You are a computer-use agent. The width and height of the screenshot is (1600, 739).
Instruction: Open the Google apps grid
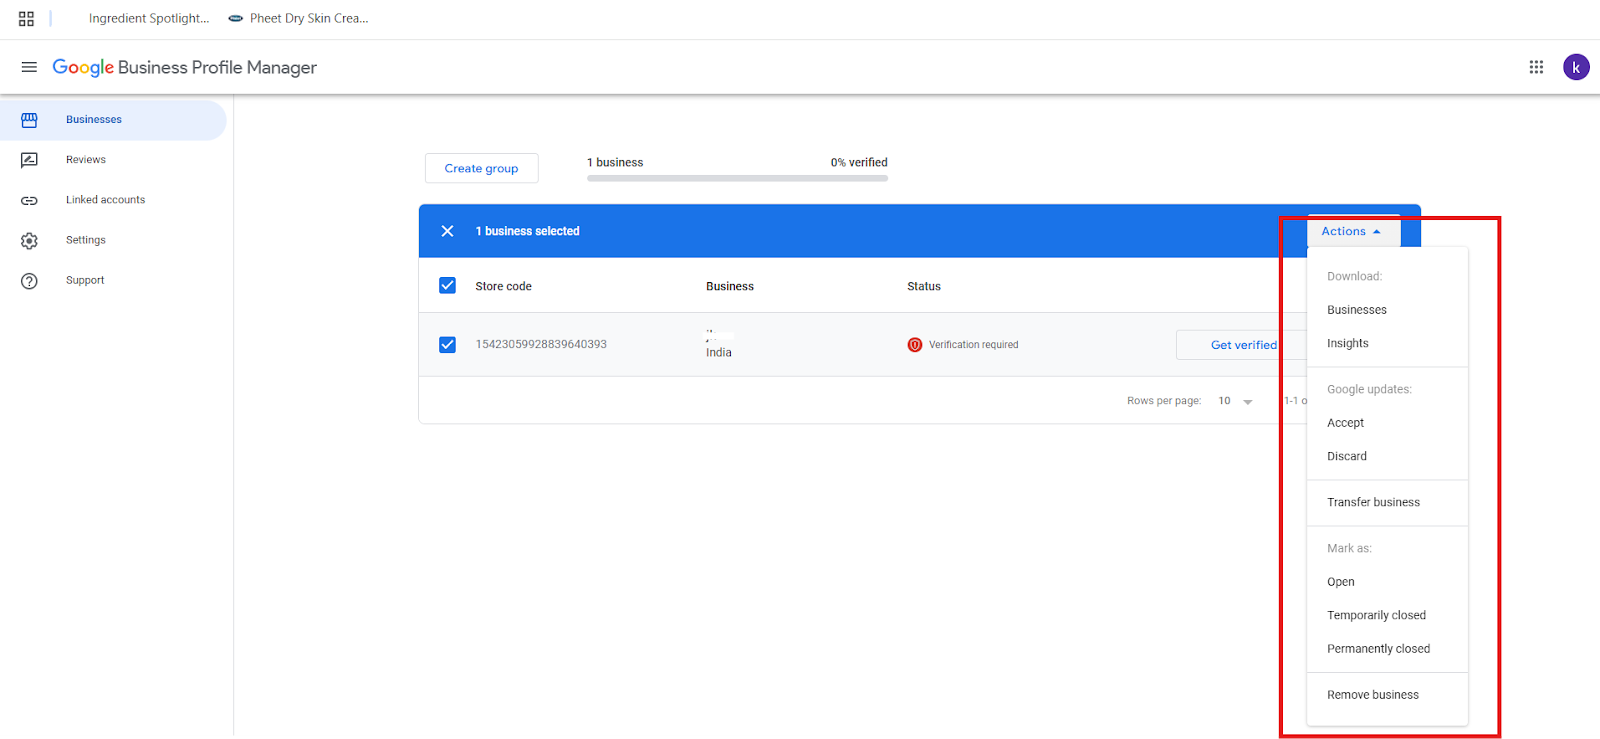1536,67
